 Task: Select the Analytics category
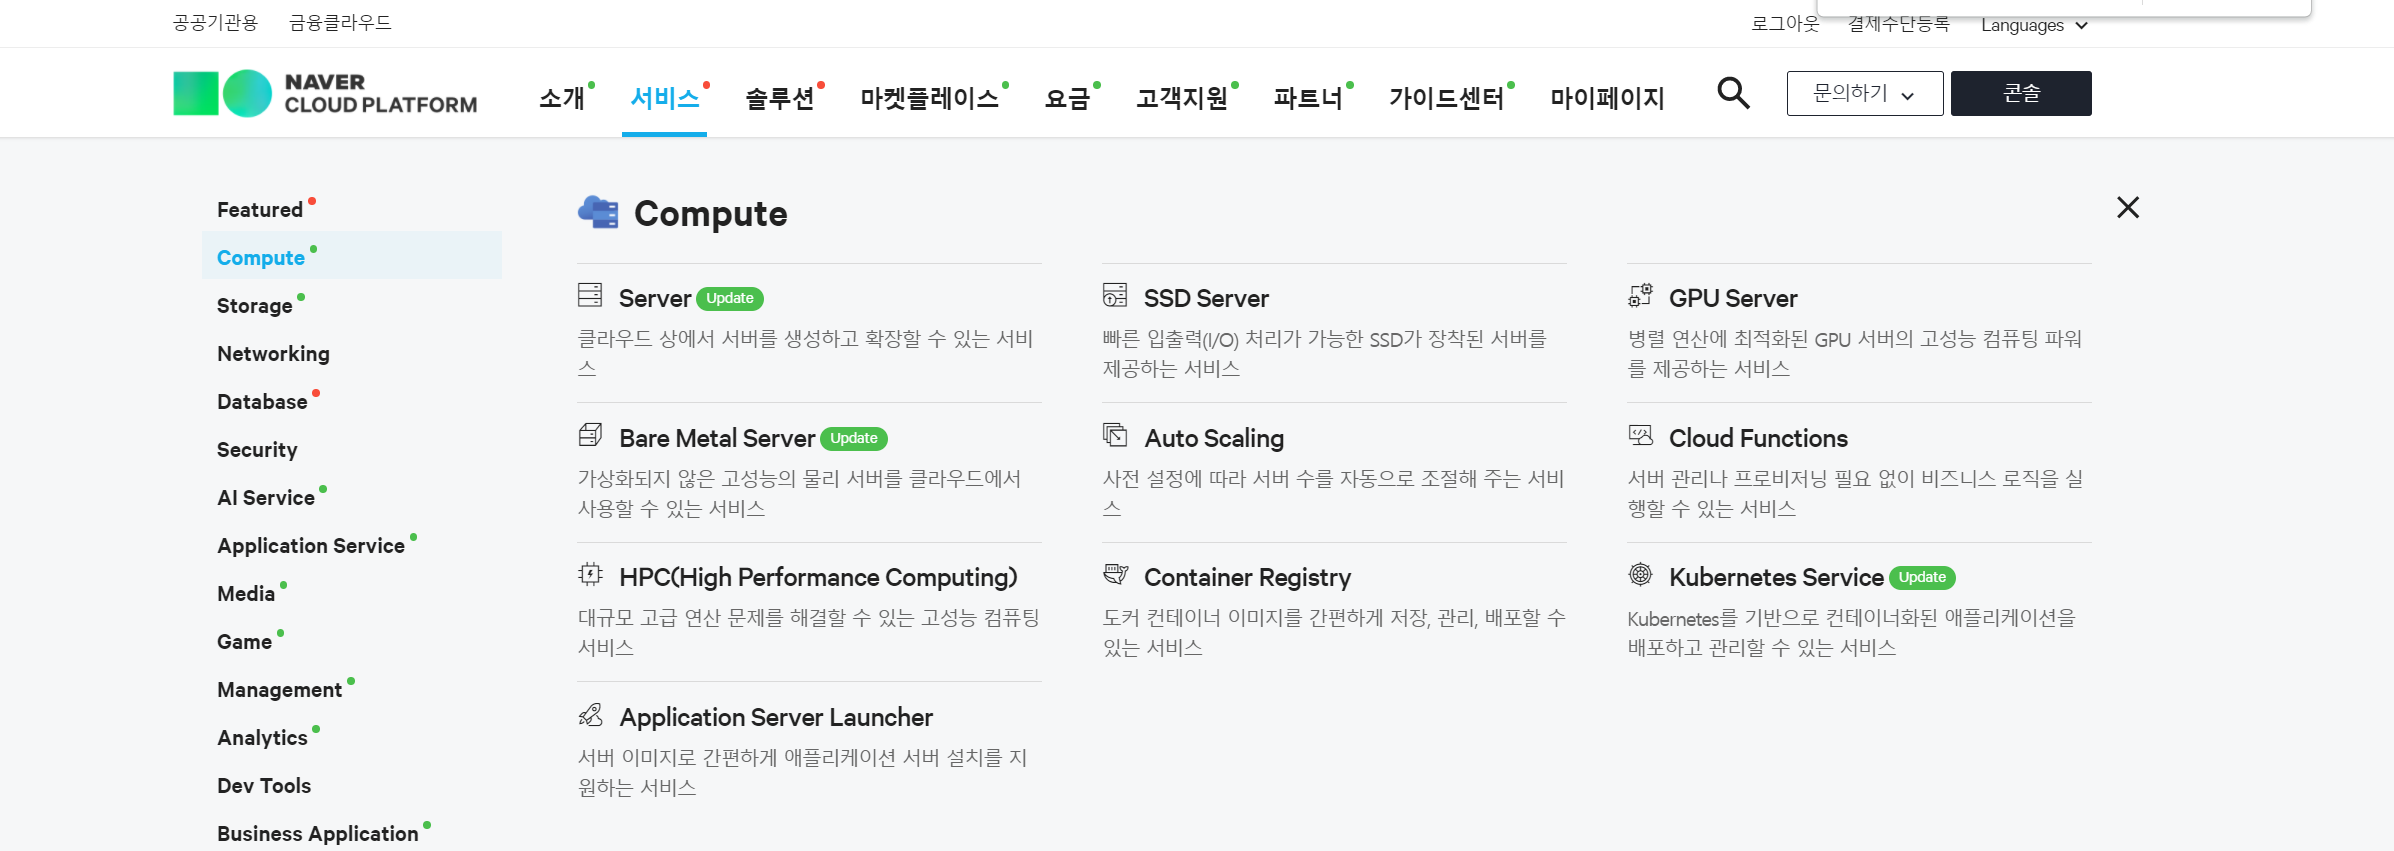(262, 737)
